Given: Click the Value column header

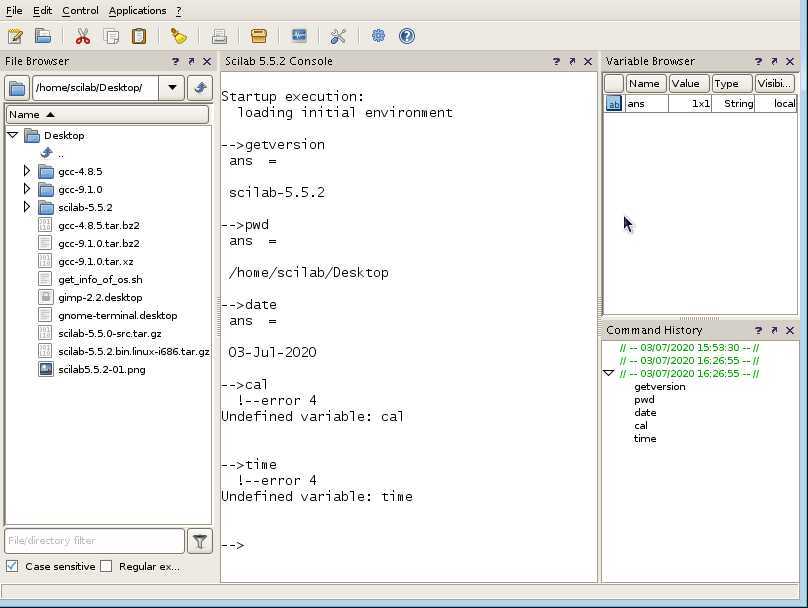Looking at the screenshot, I should pos(689,83).
